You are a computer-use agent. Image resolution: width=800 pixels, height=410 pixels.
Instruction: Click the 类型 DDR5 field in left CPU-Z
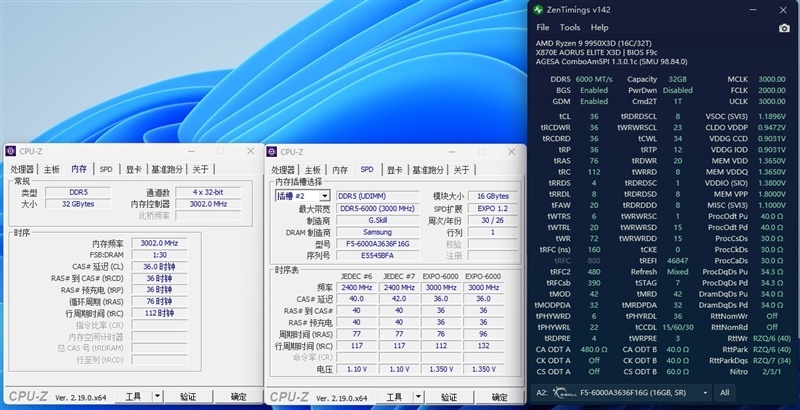(78, 192)
